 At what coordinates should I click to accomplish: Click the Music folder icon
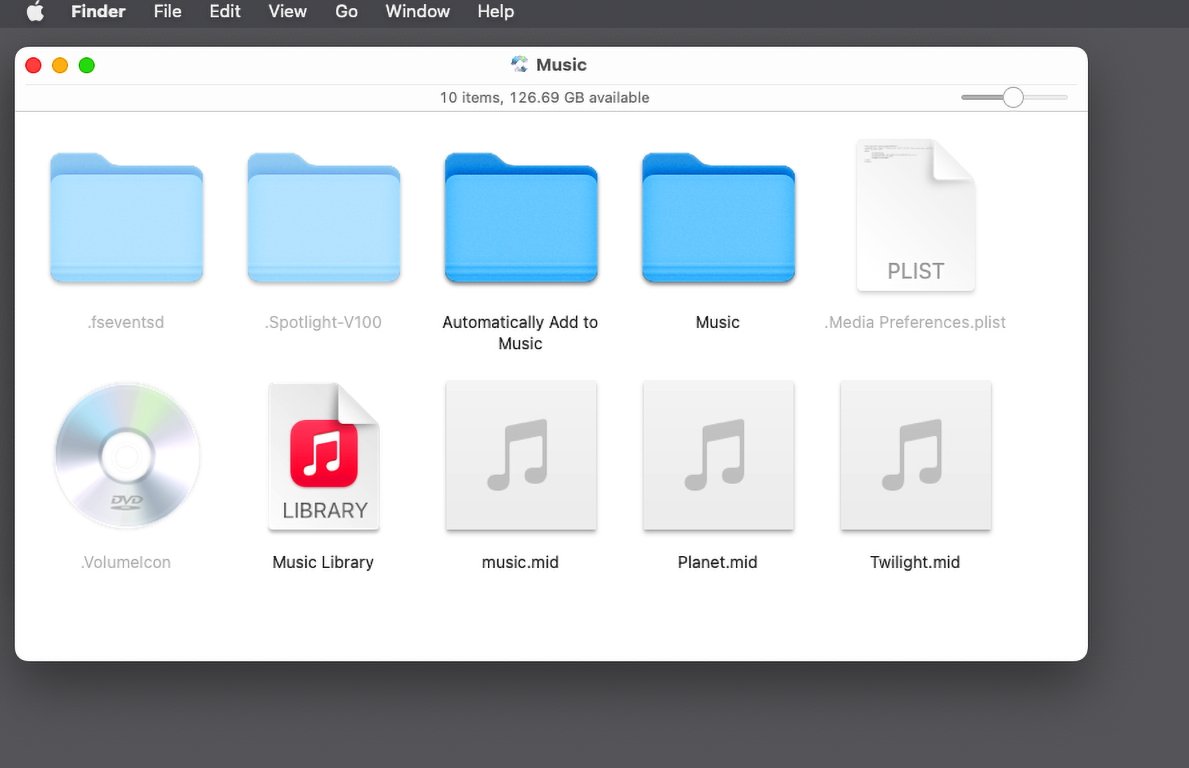(717, 218)
